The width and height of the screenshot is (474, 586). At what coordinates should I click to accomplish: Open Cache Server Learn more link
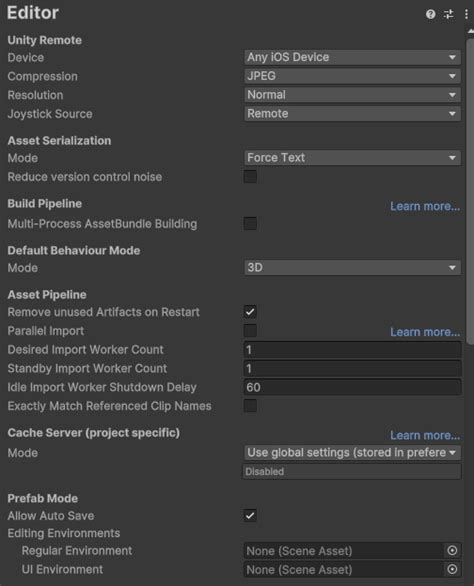coord(425,435)
